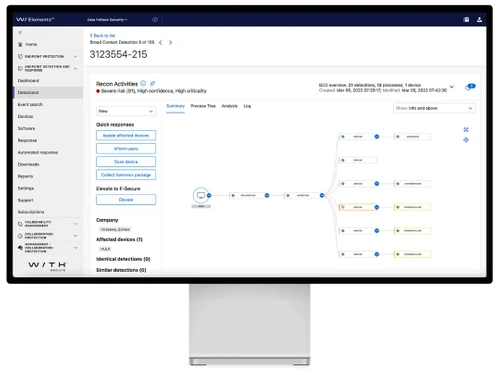This screenshot has width=500, height=375.
Task: Expand Management Collaboration Protection section
Action: point(76,248)
